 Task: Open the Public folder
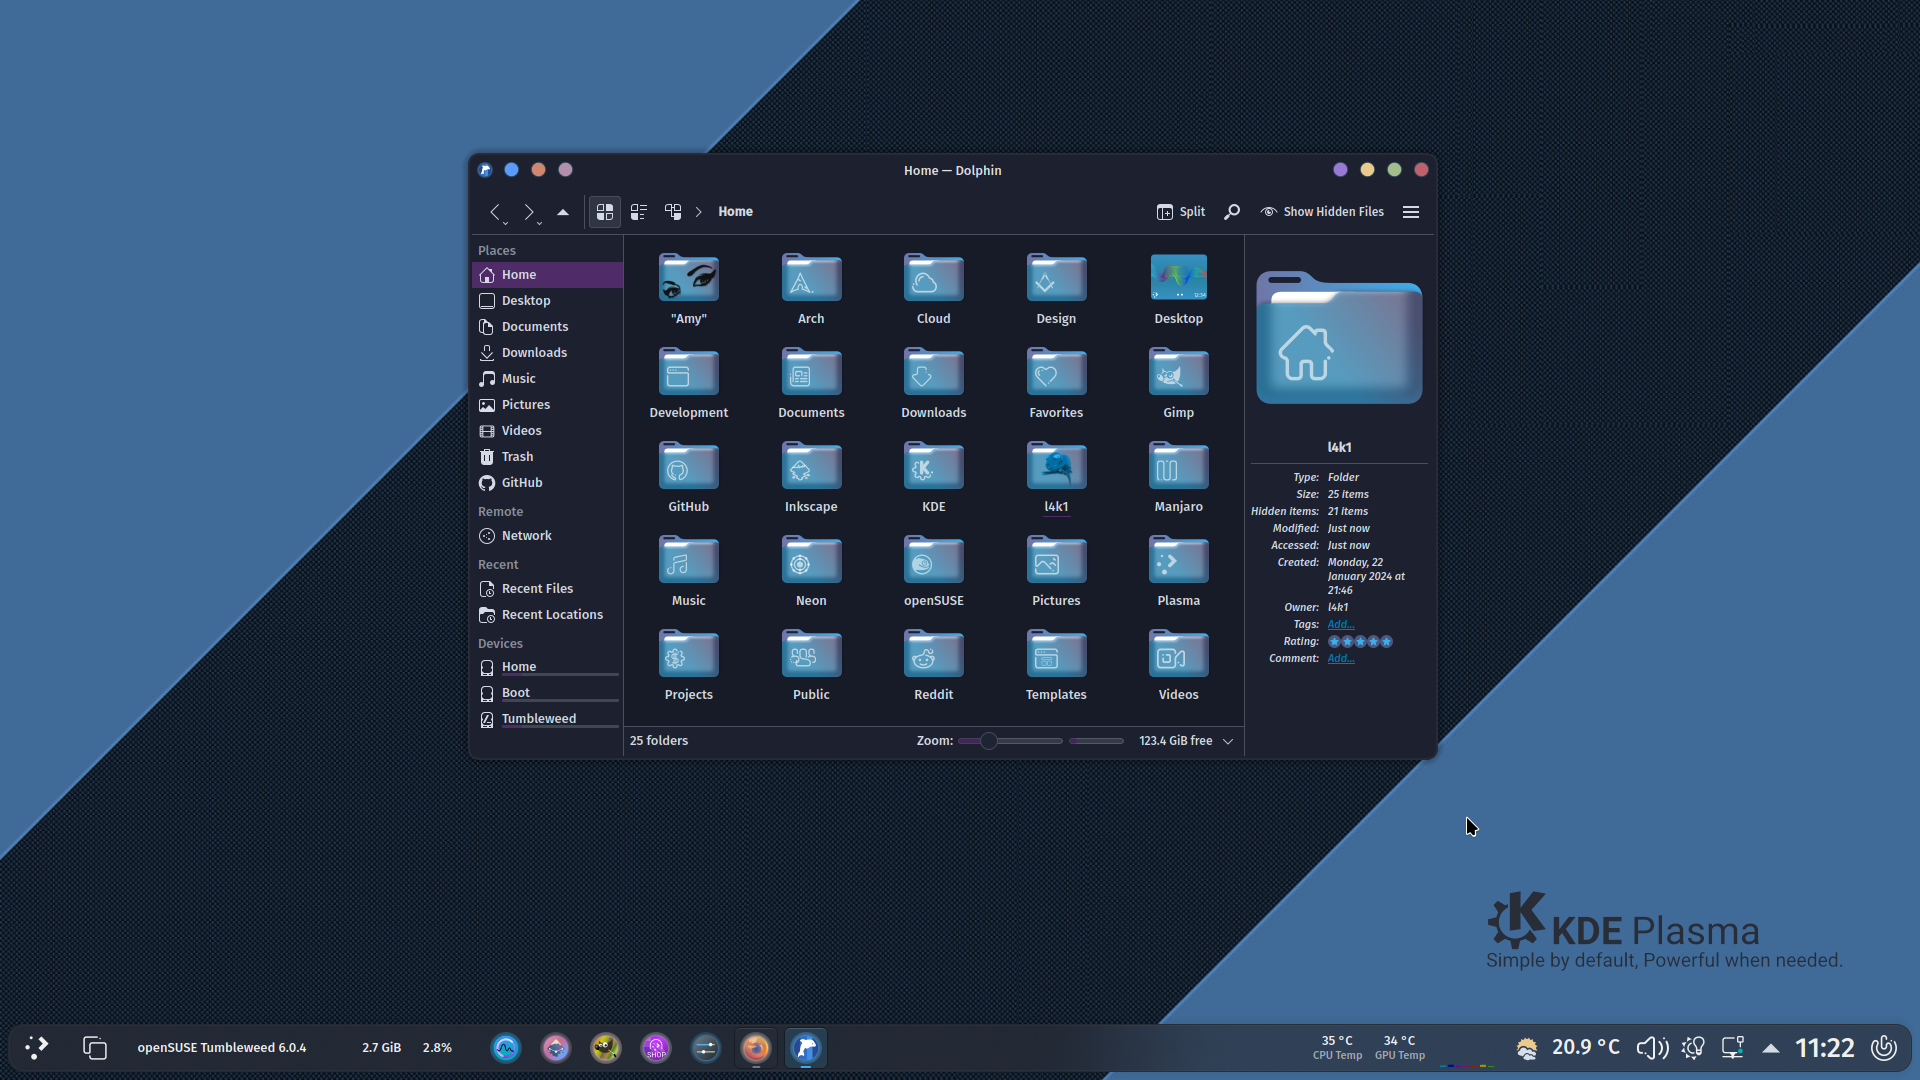(x=811, y=665)
